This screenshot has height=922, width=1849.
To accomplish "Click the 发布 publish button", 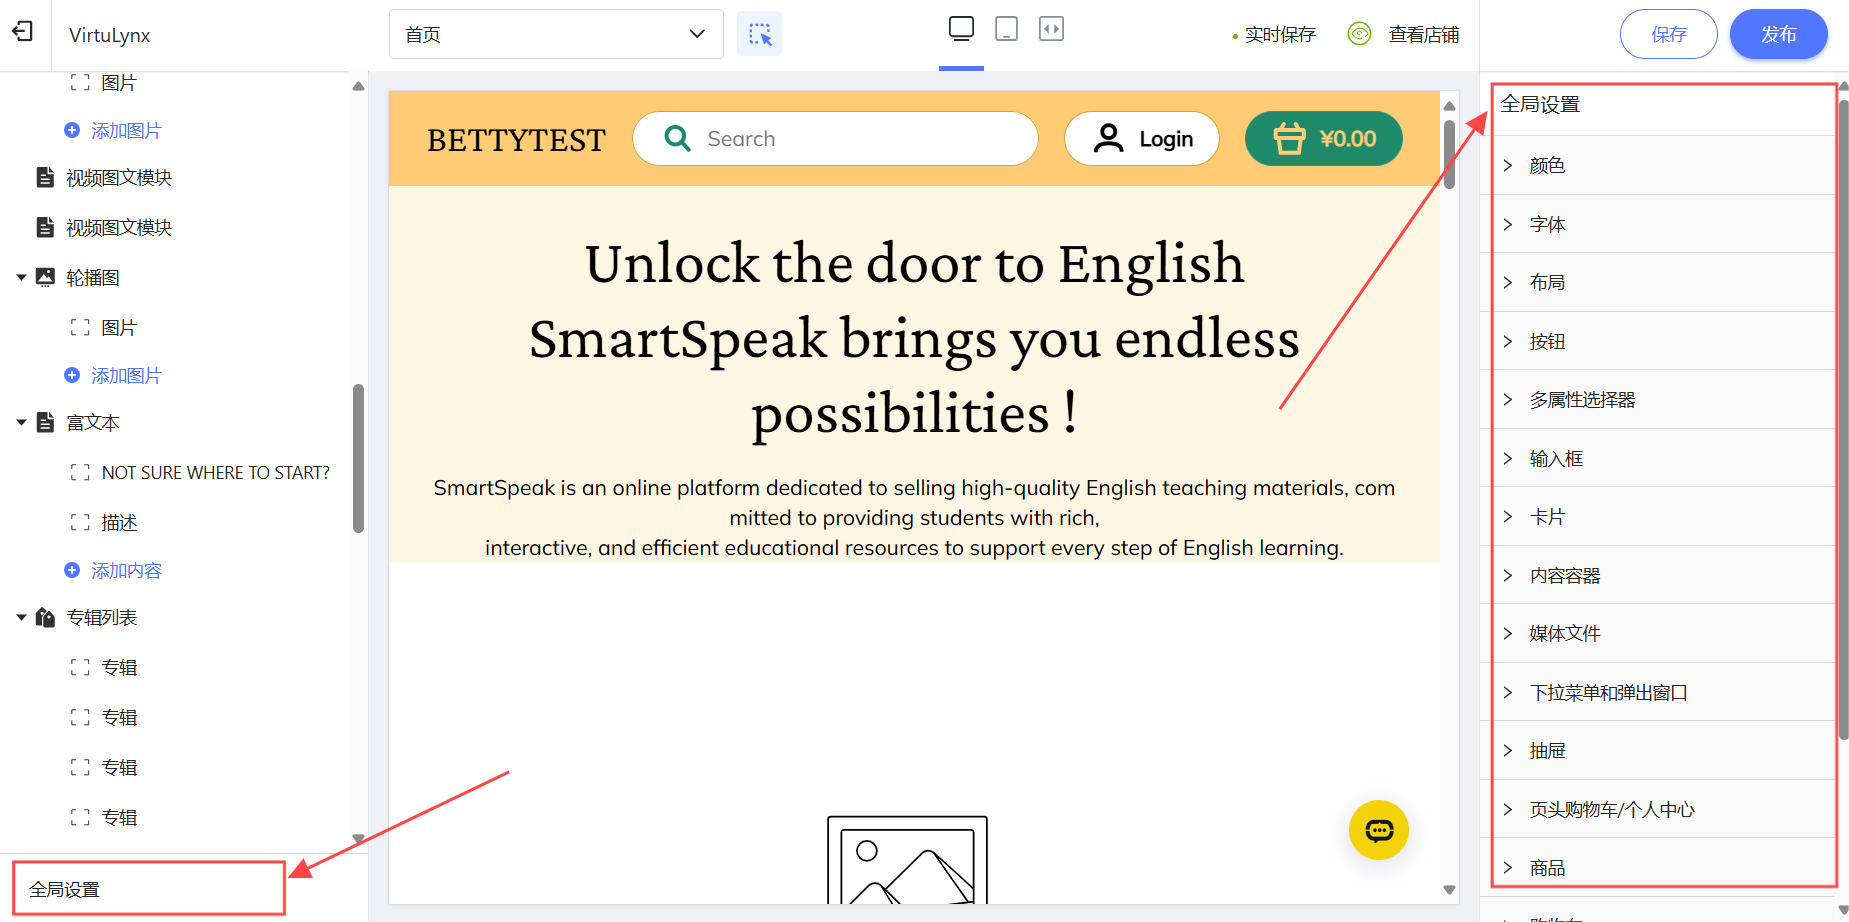I will tap(1778, 34).
